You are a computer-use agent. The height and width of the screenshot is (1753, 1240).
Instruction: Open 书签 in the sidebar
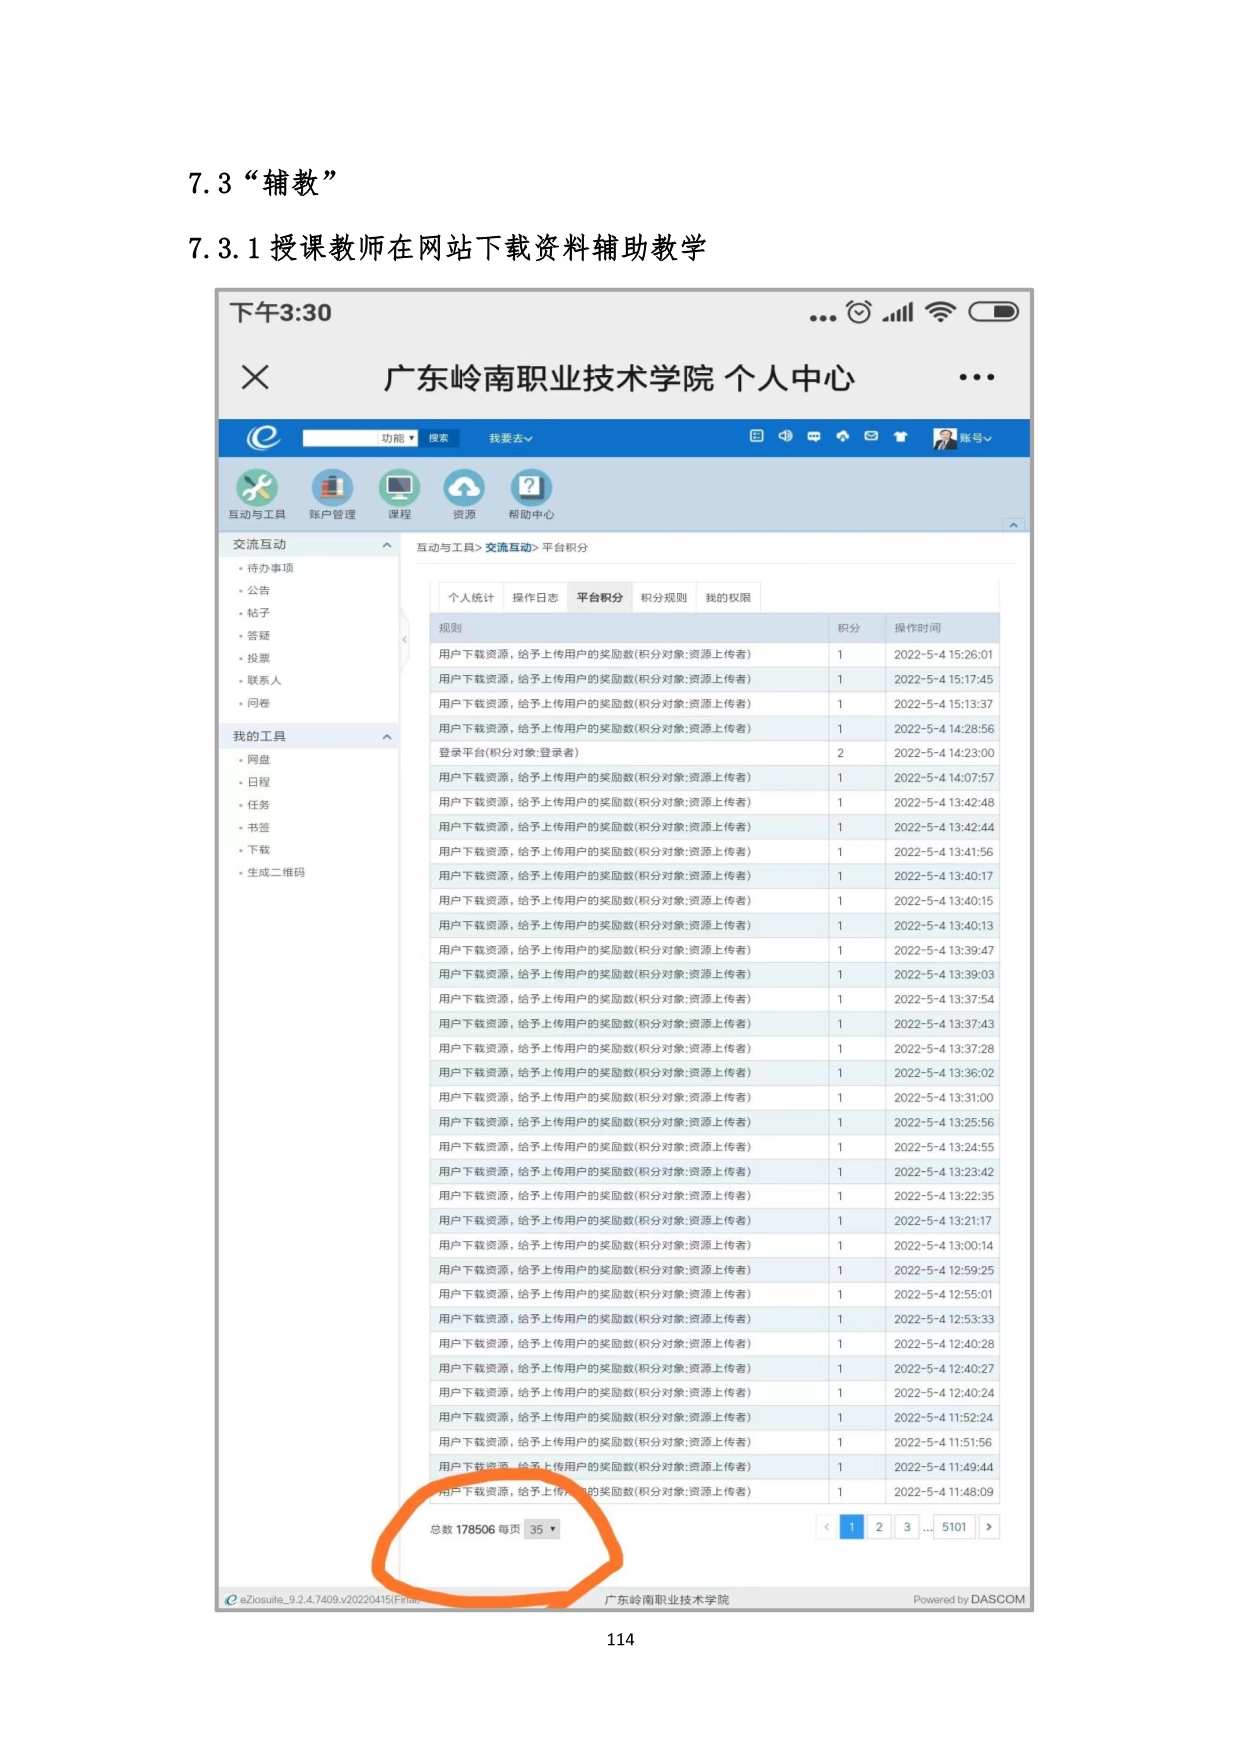point(258,827)
